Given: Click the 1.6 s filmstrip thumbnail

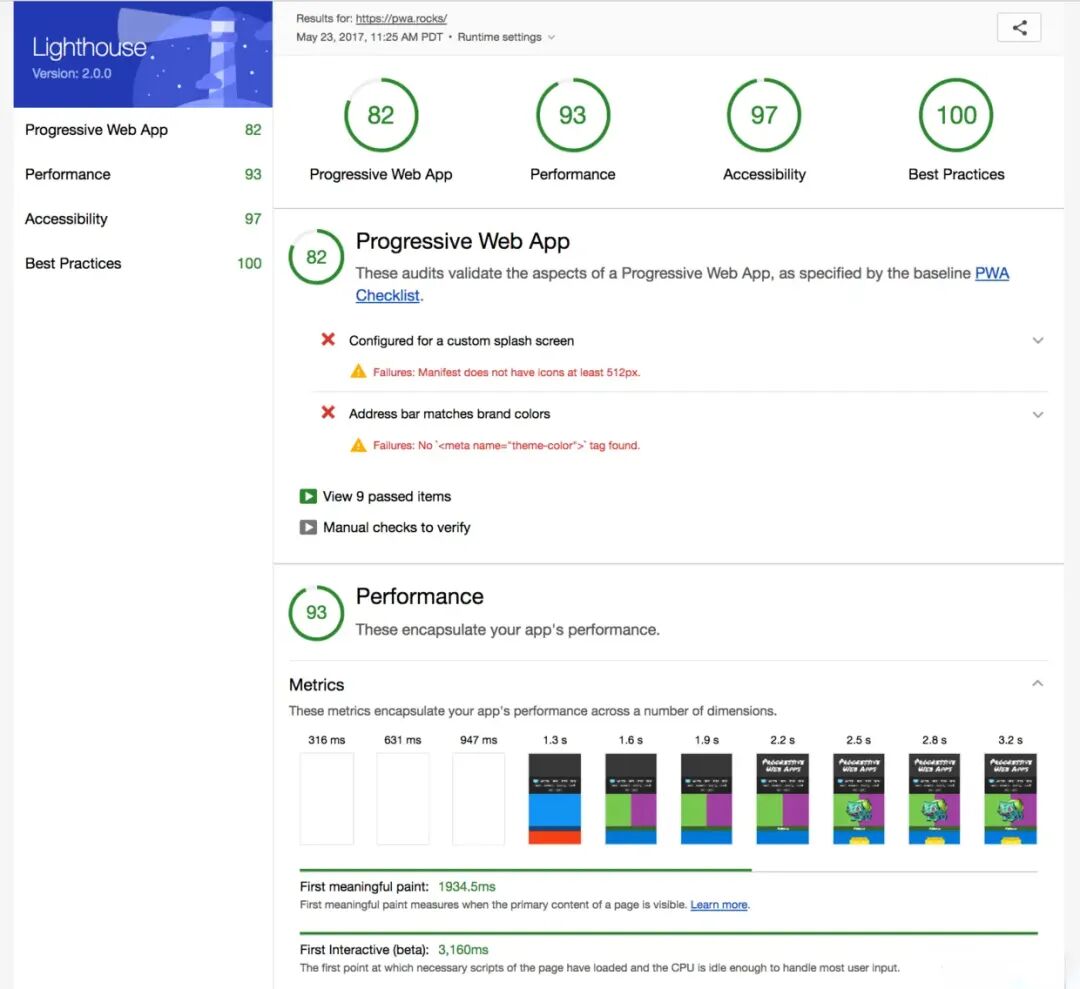Looking at the screenshot, I should click(x=630, y=798).
